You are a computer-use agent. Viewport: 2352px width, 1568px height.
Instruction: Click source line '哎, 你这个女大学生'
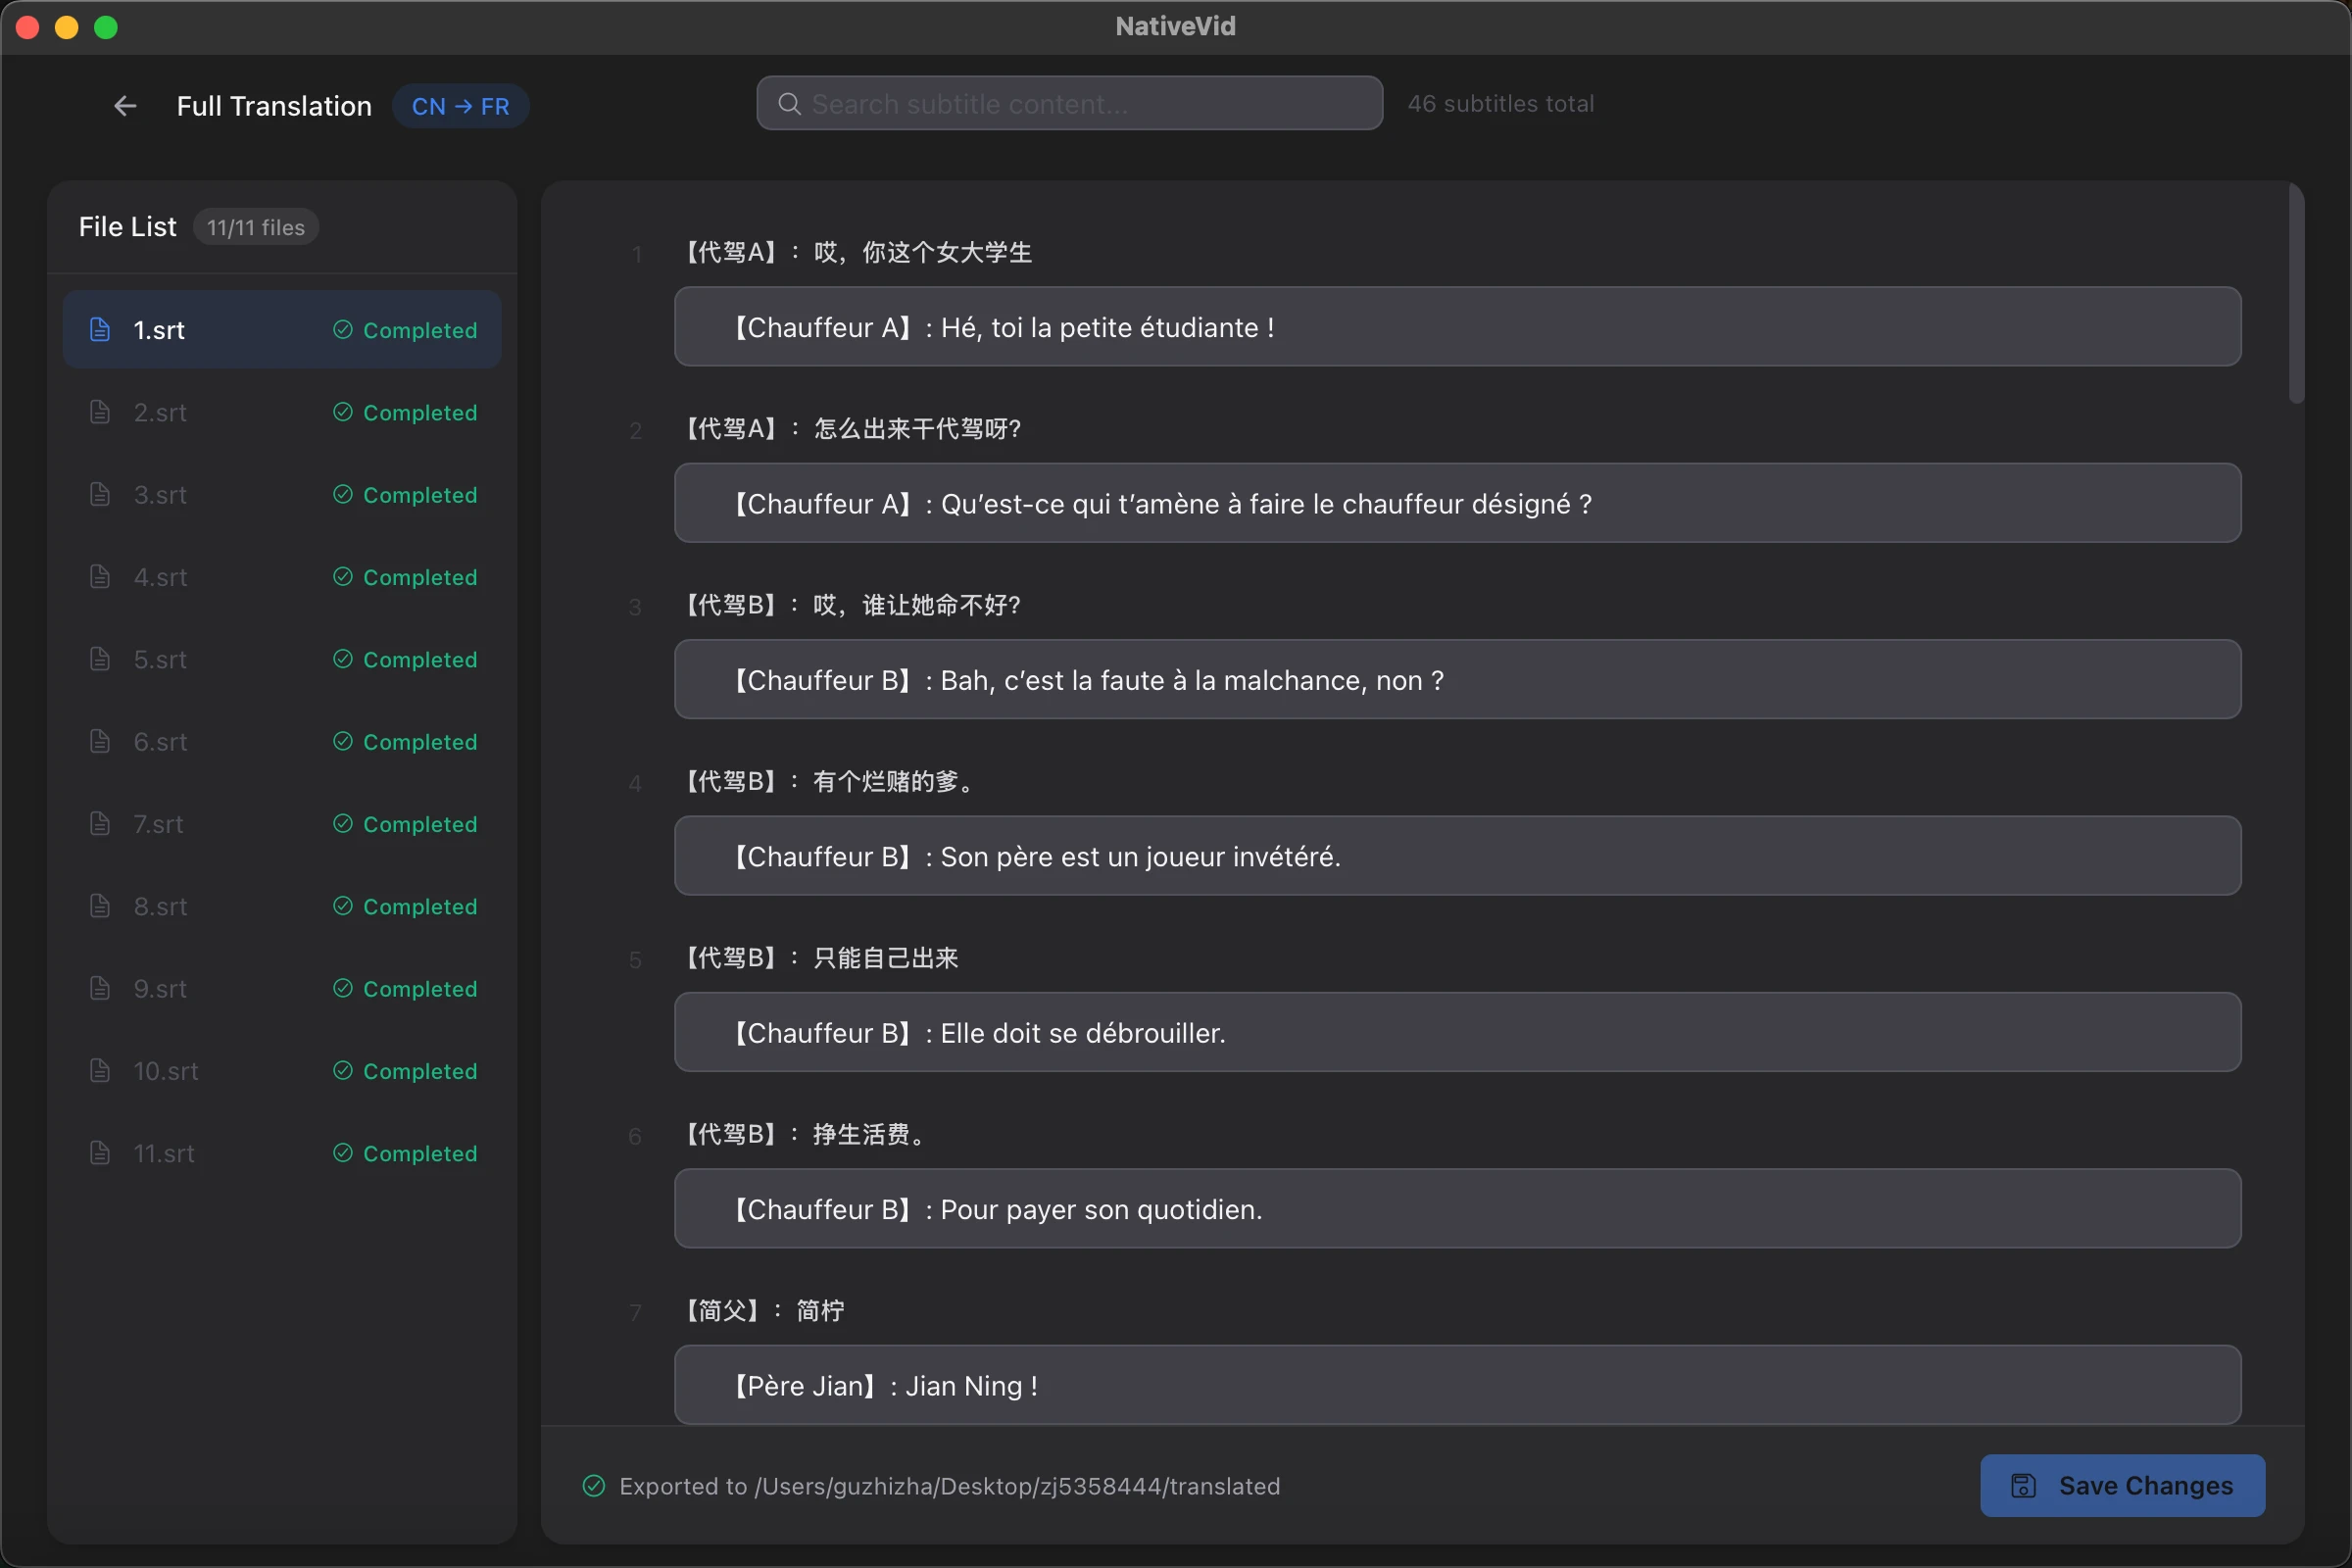(x=858, y=252)
